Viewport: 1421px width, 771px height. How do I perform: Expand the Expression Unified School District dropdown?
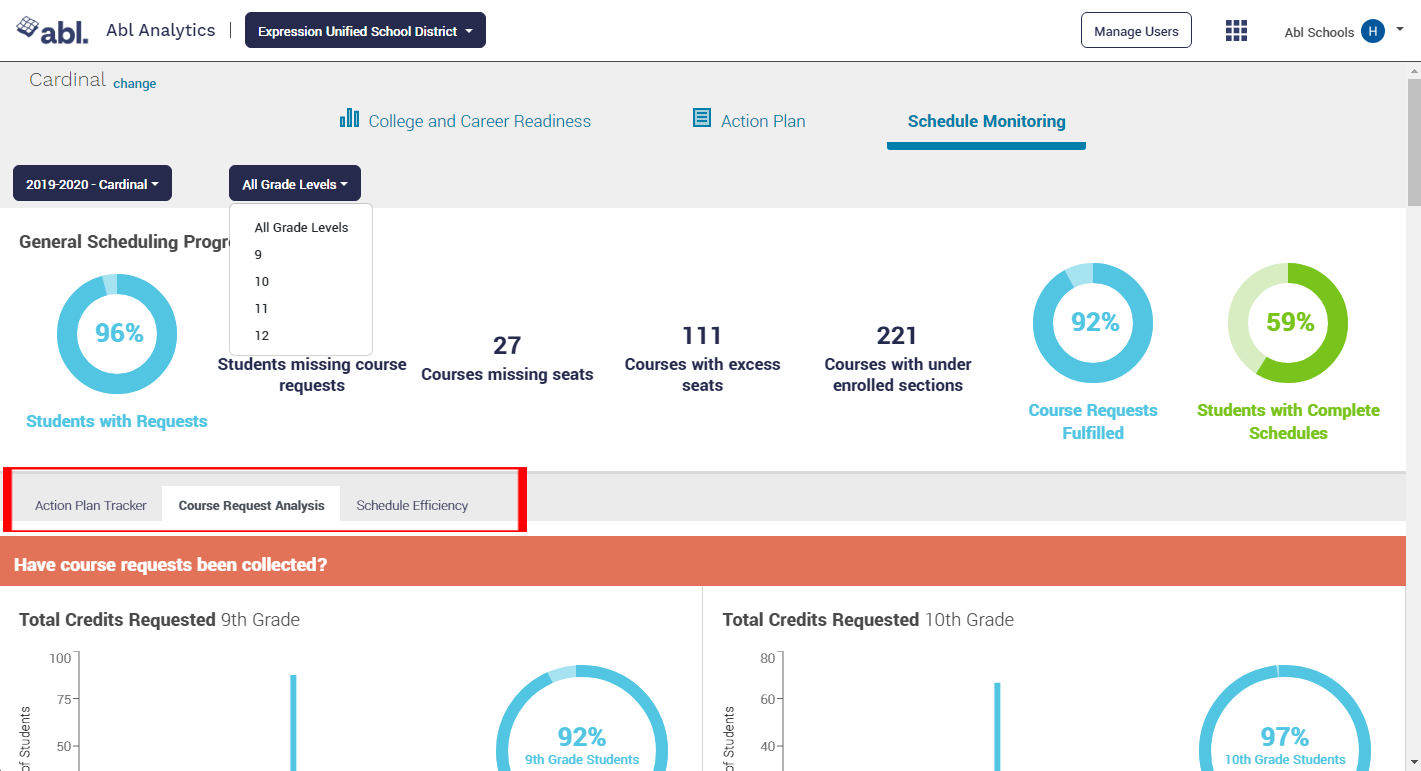click(x=365, y=31)
